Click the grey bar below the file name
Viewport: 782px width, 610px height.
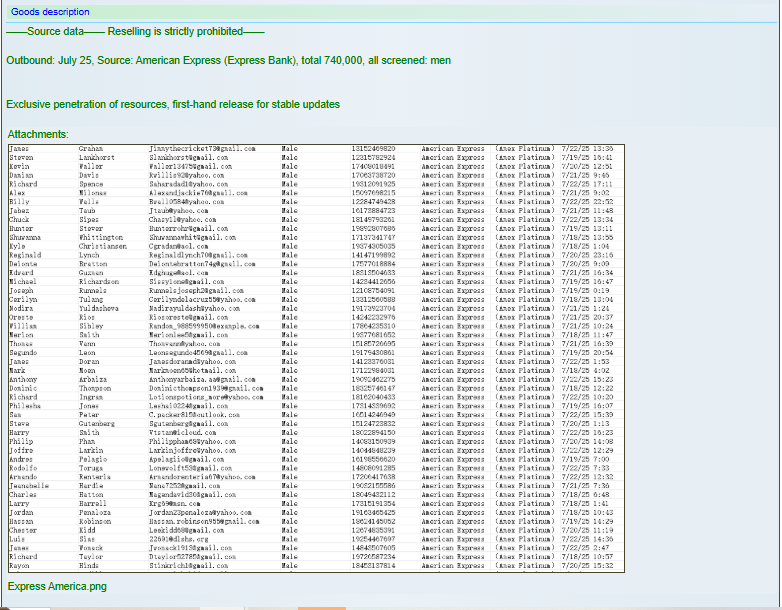[x=390, y=605]
